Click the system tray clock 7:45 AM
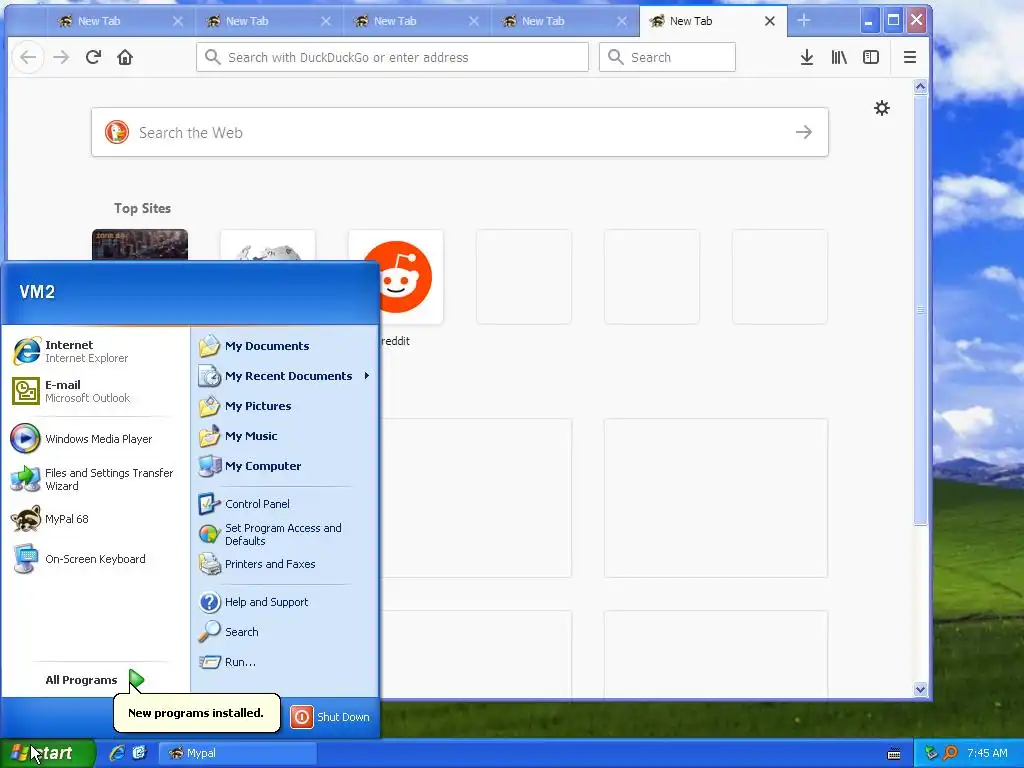 pyautogui.click(x=987, y=753)
